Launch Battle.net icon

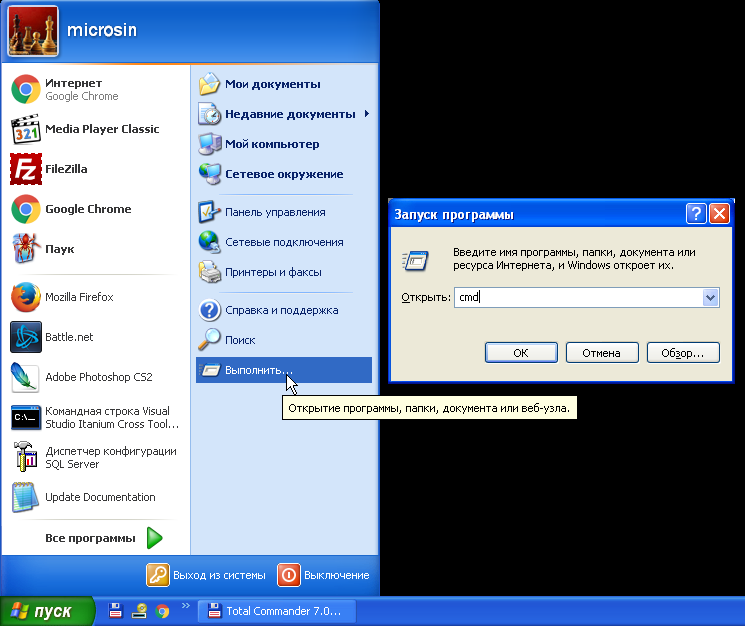[26, 337]
